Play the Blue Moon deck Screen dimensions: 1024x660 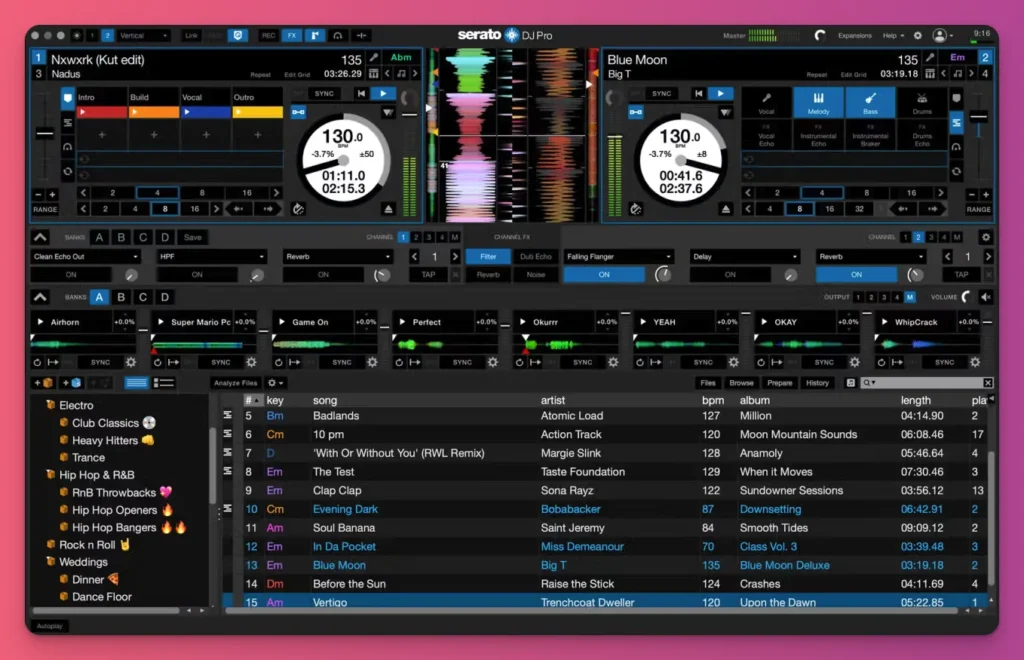pos(720,93)
